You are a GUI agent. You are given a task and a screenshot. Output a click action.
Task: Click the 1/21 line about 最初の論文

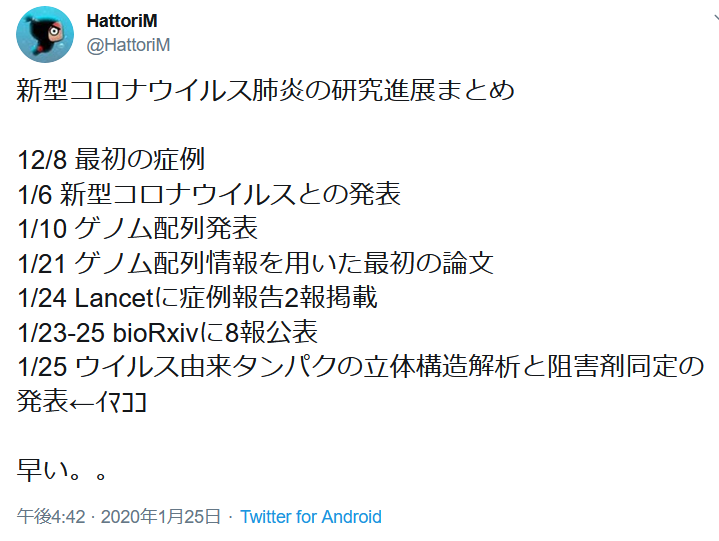pos(255,263)
